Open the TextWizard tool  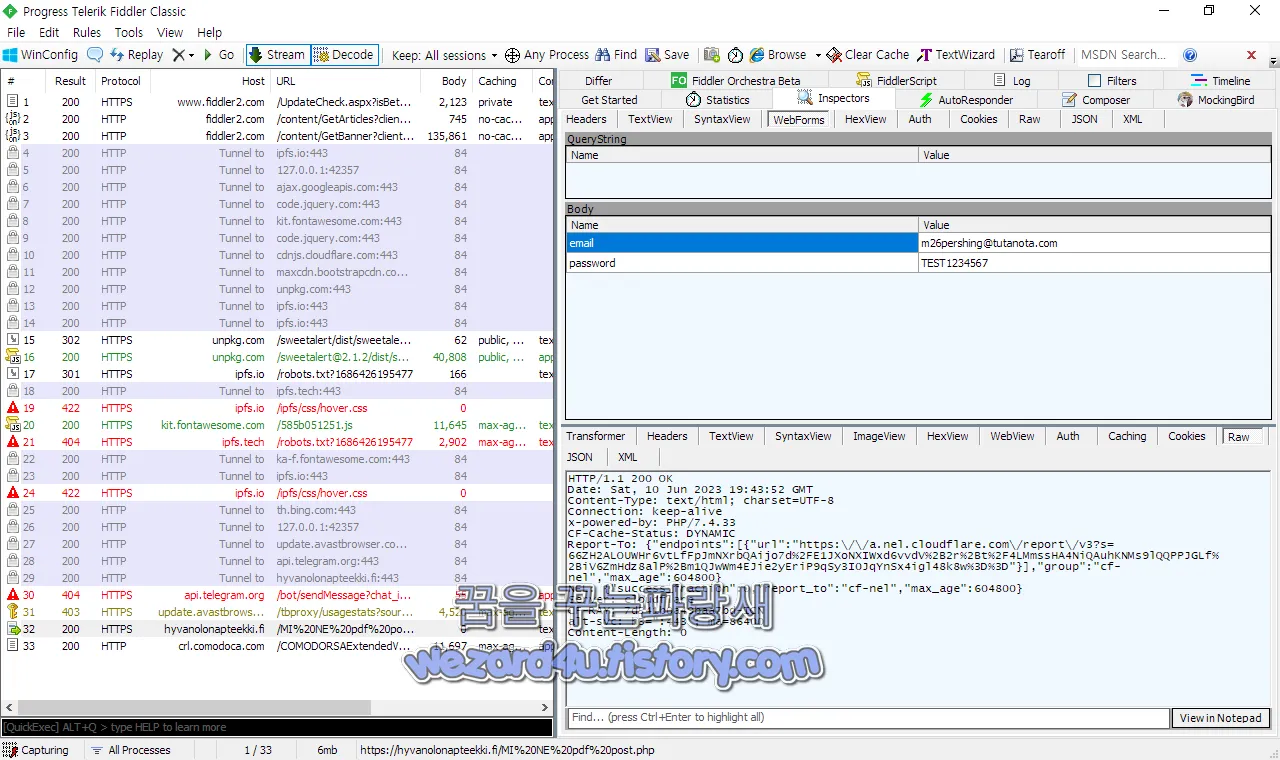pos(957,55)
